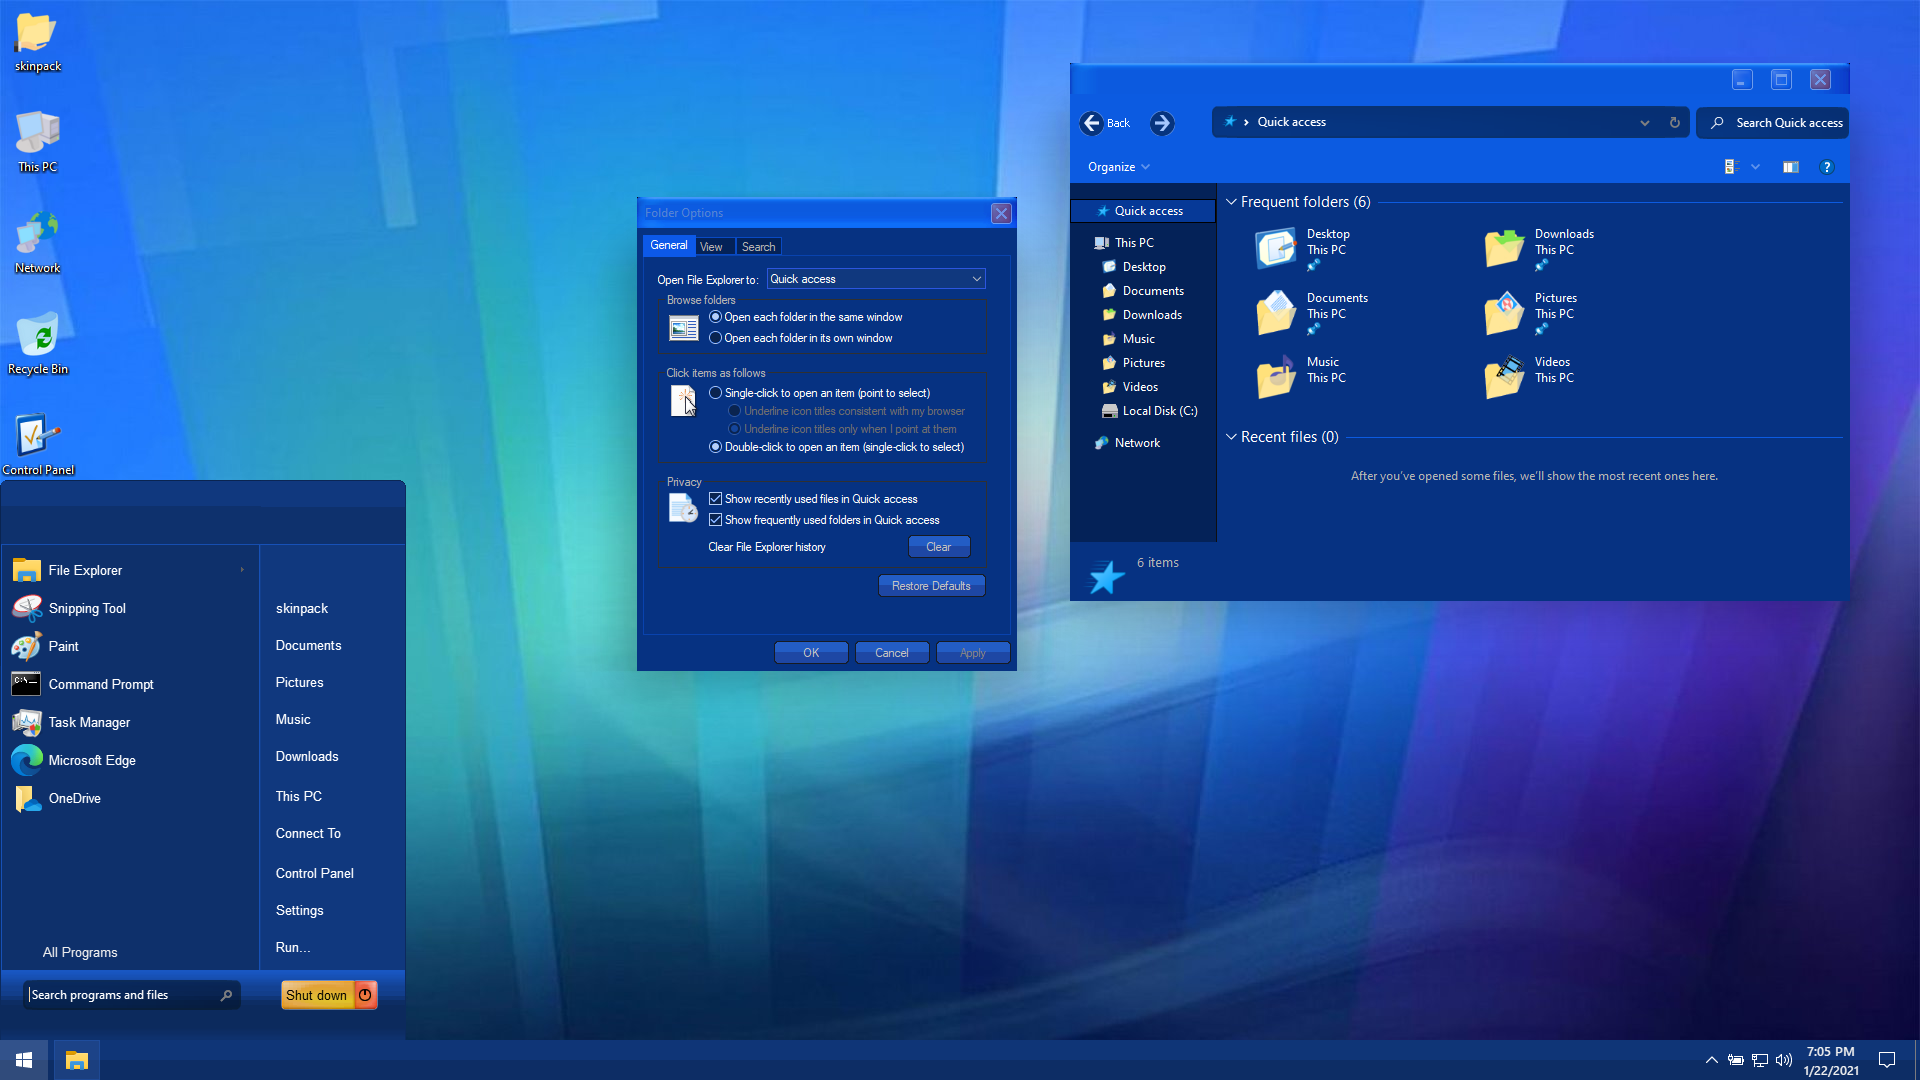Open File Explorer from the taskbar
Viewport: 1920px width, 1080px height.
point(76,1060)
